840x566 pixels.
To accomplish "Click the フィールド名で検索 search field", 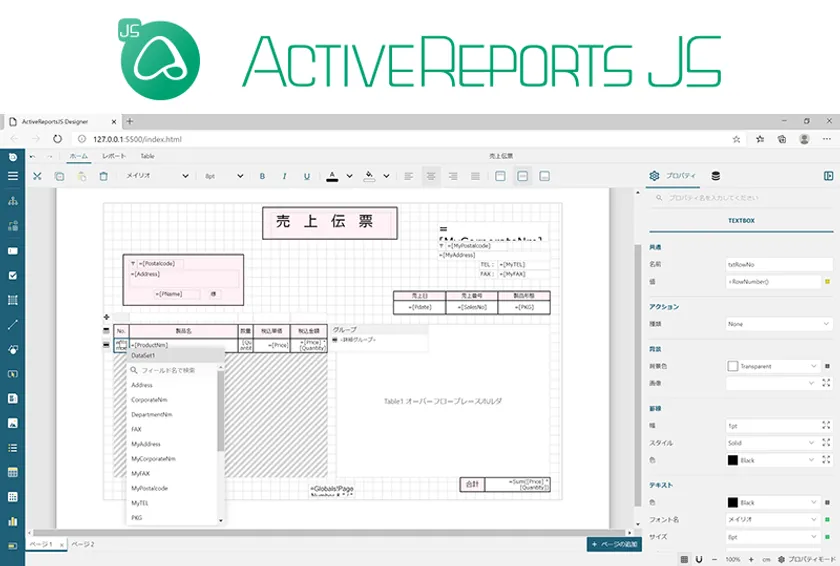I will (x=171, y=370).
